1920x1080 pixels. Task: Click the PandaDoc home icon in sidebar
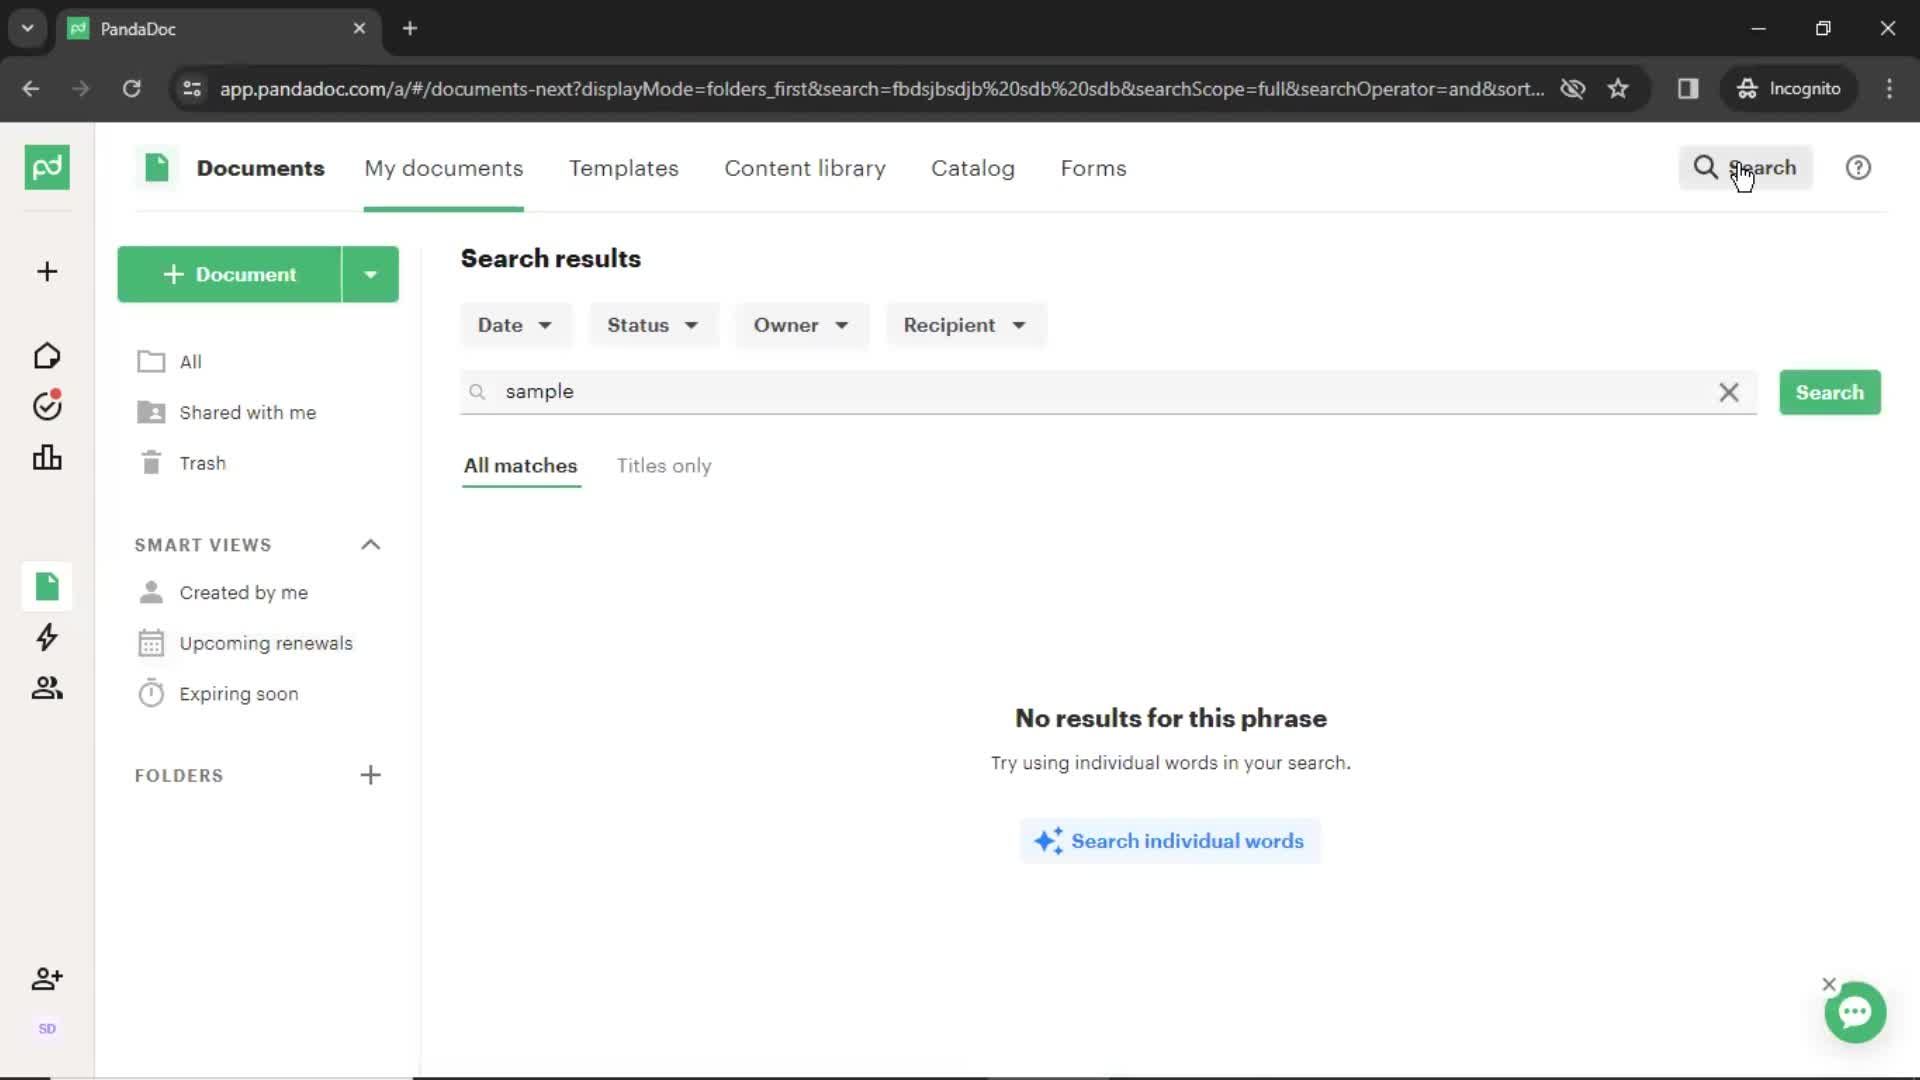tap(47, 356)
